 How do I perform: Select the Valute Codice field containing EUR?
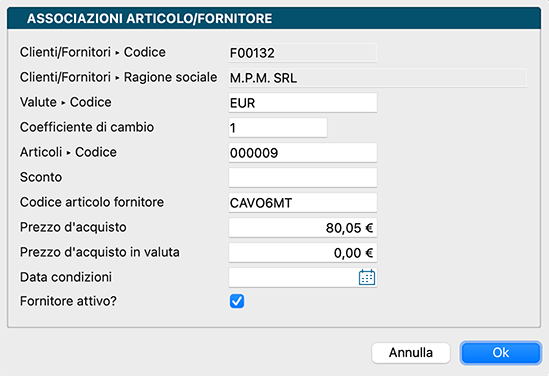303,103
